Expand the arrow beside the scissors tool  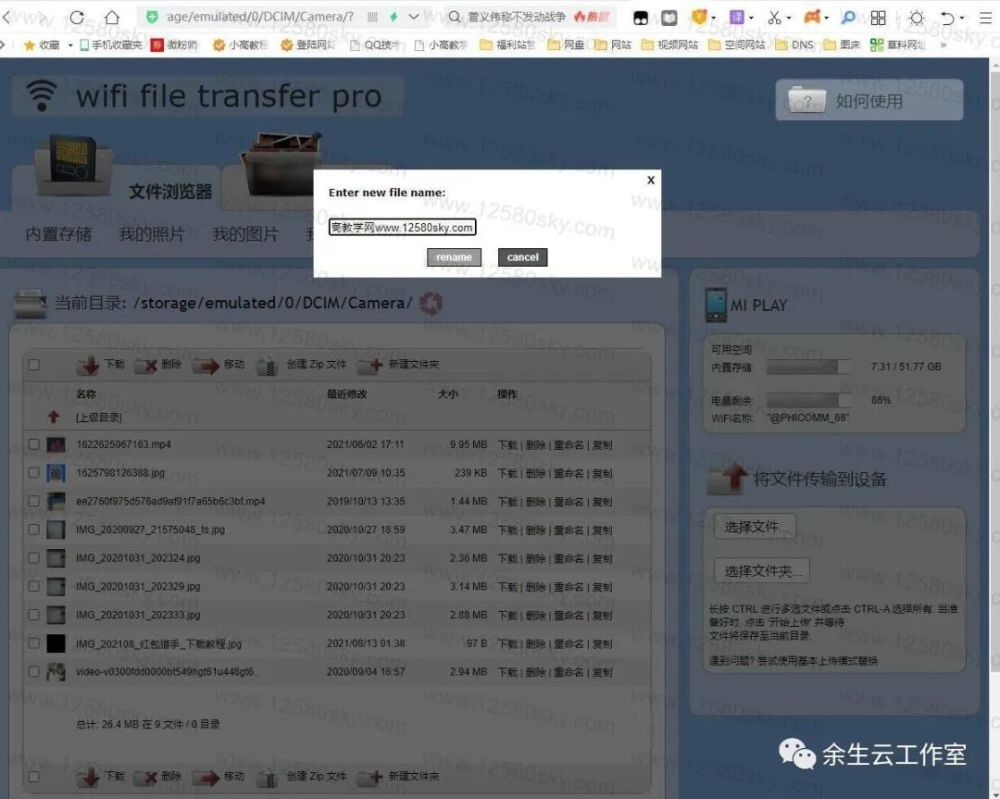tap(788, 18)
